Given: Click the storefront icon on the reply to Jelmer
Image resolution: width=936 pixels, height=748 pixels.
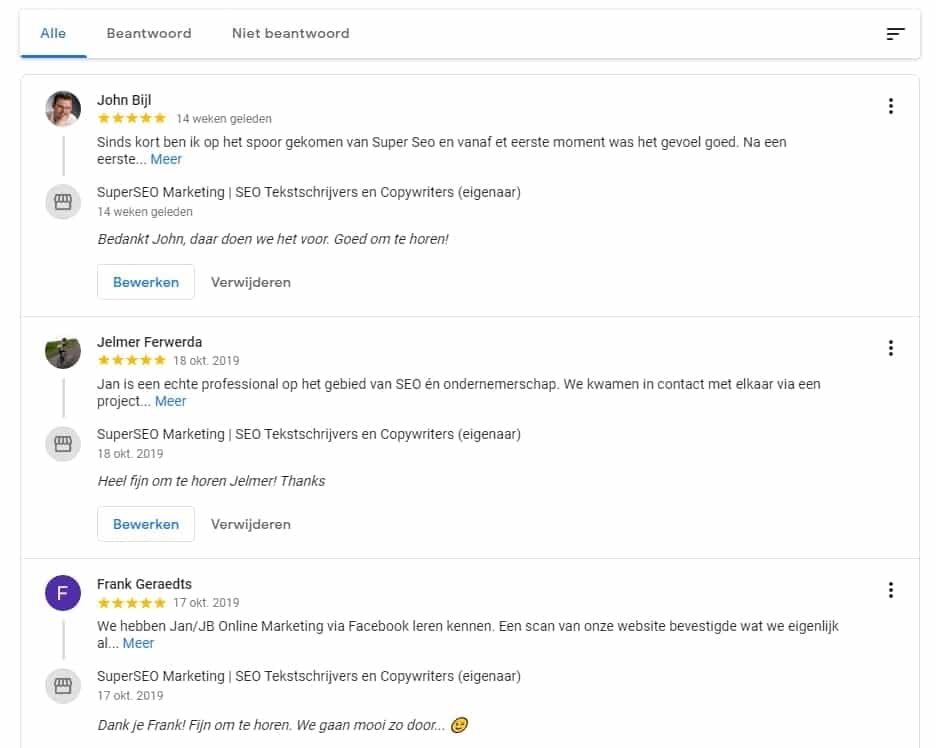Looking at the screenshot, I should tap(63, 443).
